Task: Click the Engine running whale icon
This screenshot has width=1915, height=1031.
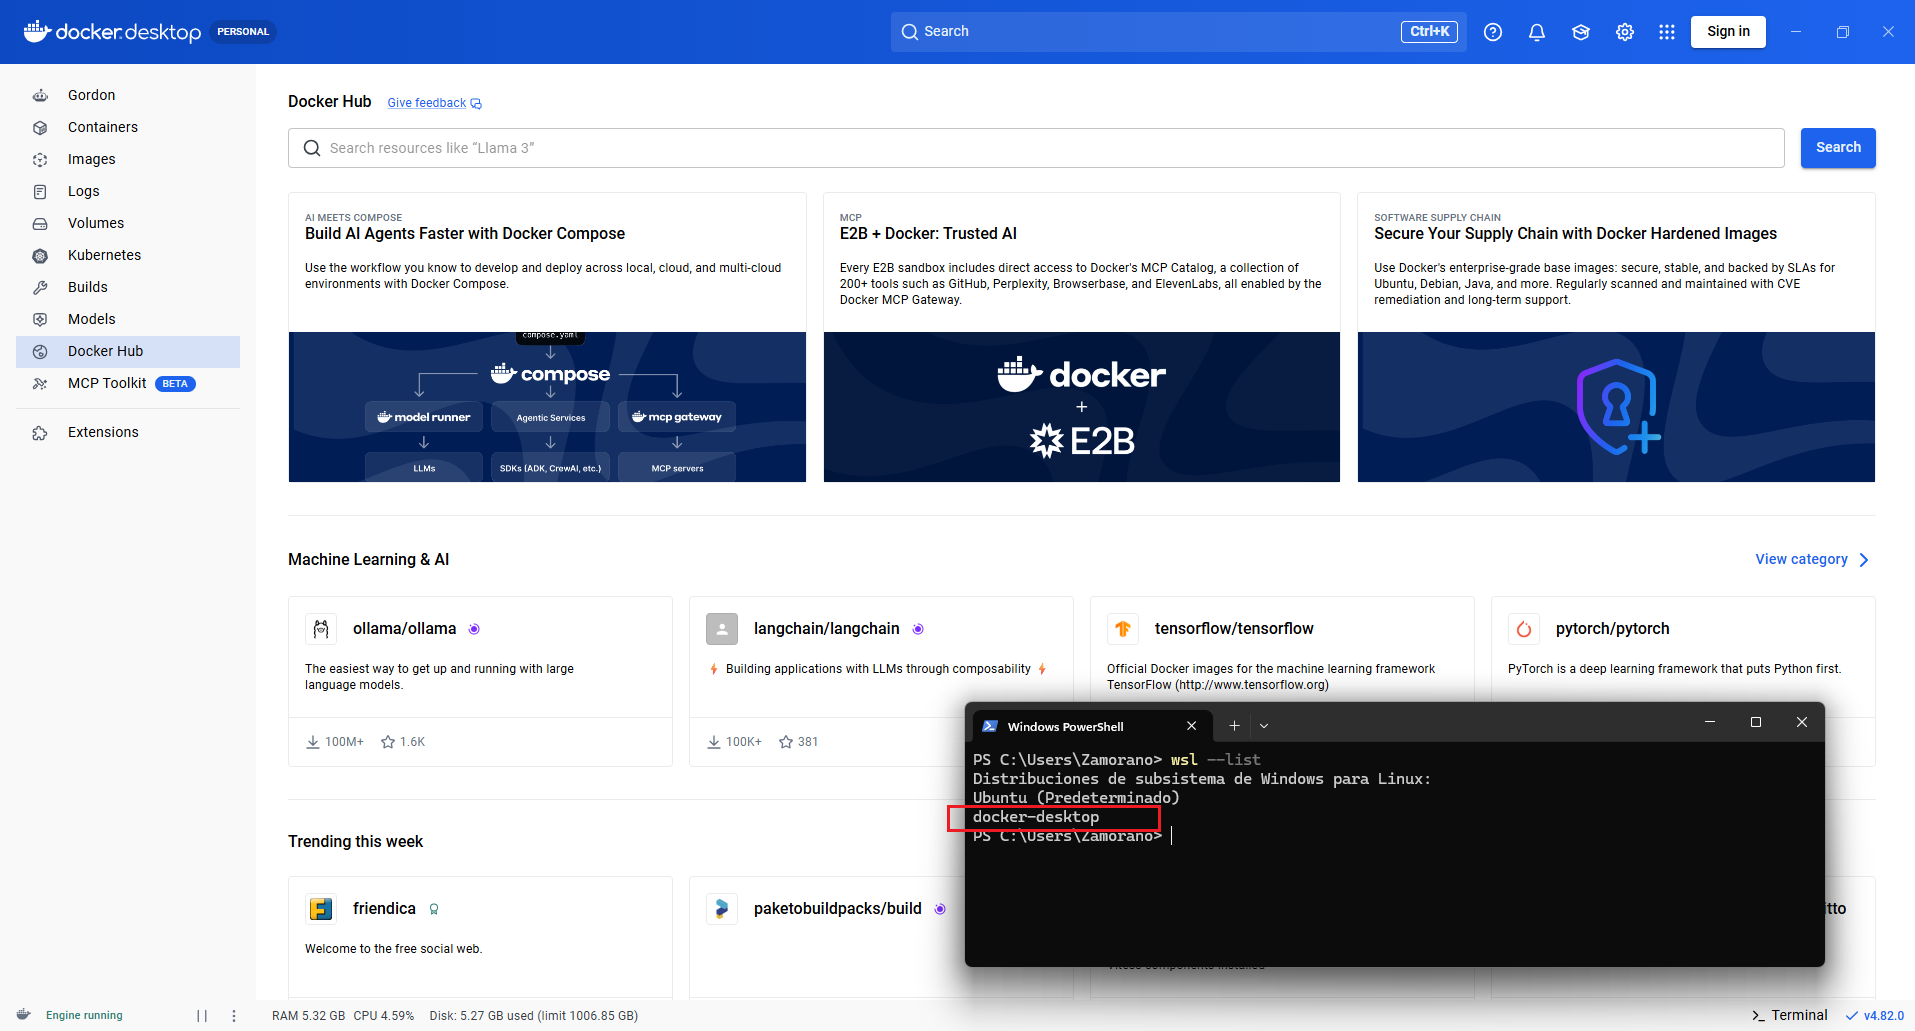Action: pyautogui.click(x=24, y=1014)
